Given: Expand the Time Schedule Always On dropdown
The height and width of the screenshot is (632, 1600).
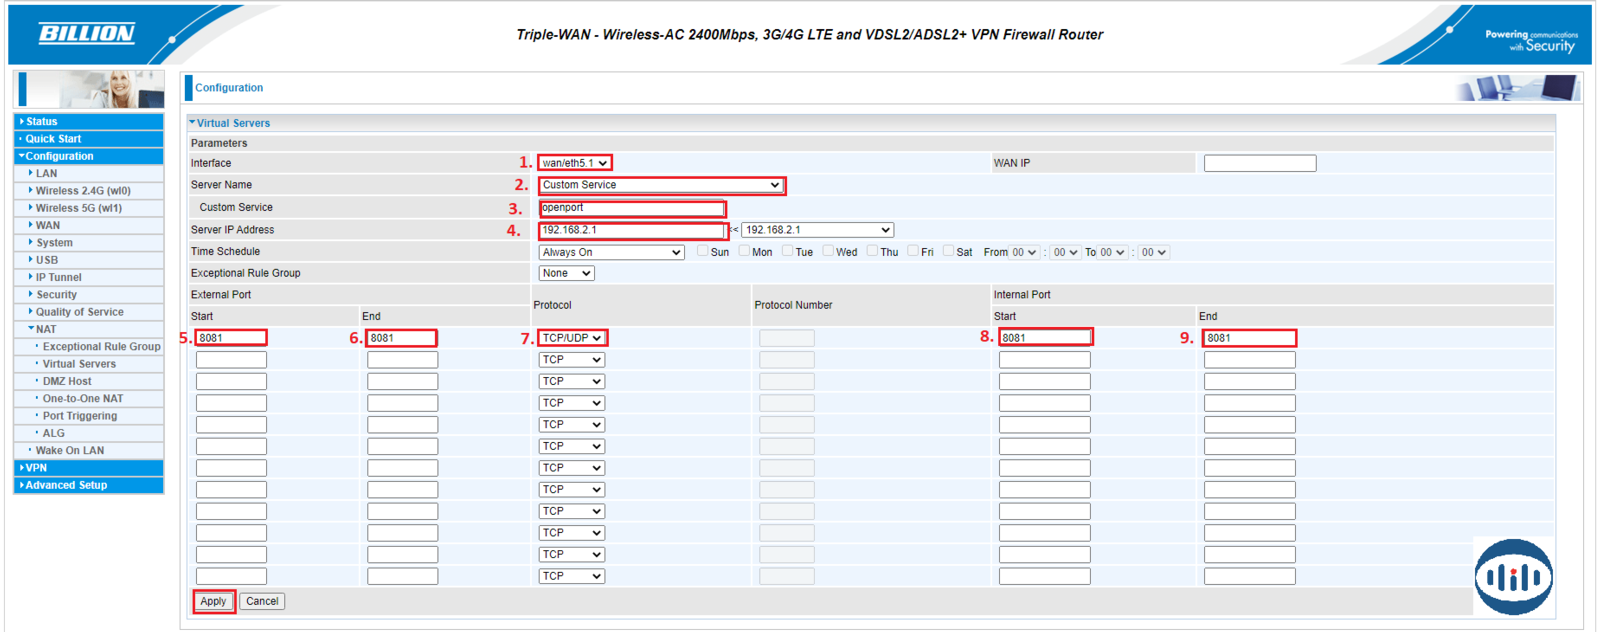Looking at the screenshot, I should [x=611, y=252].
